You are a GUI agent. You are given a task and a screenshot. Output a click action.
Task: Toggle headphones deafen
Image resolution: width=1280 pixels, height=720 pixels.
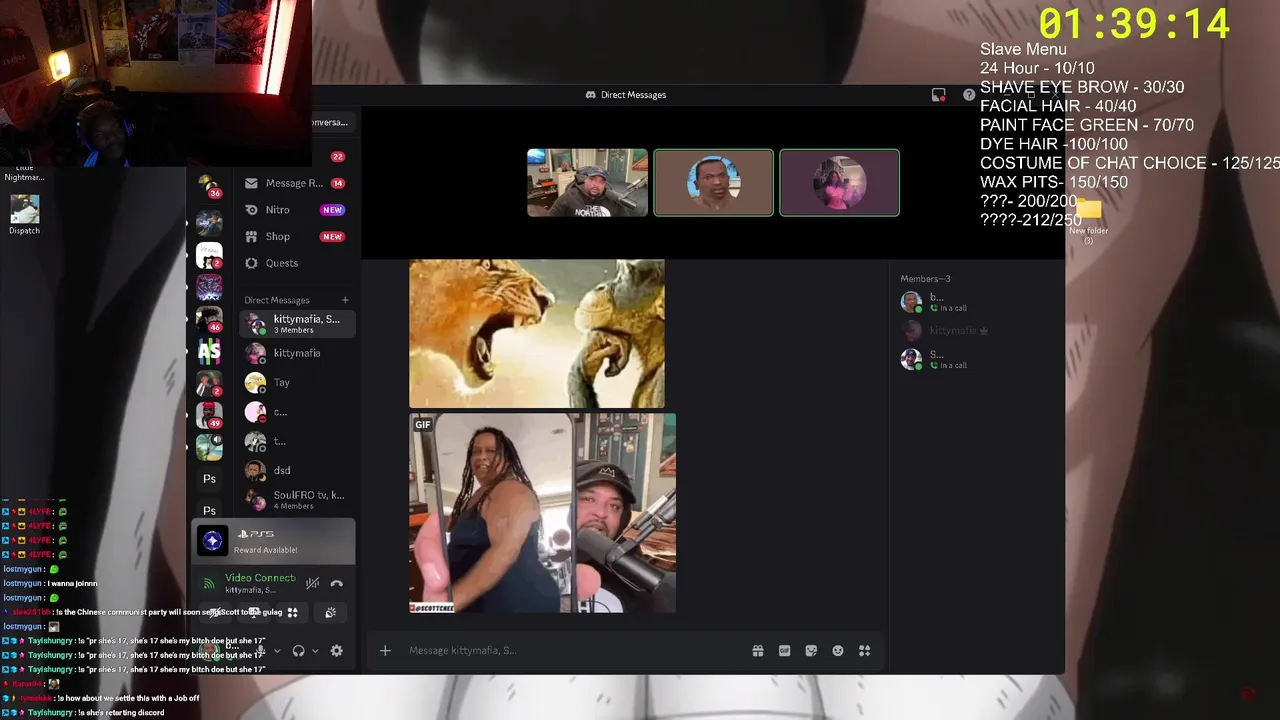[298, 651]
